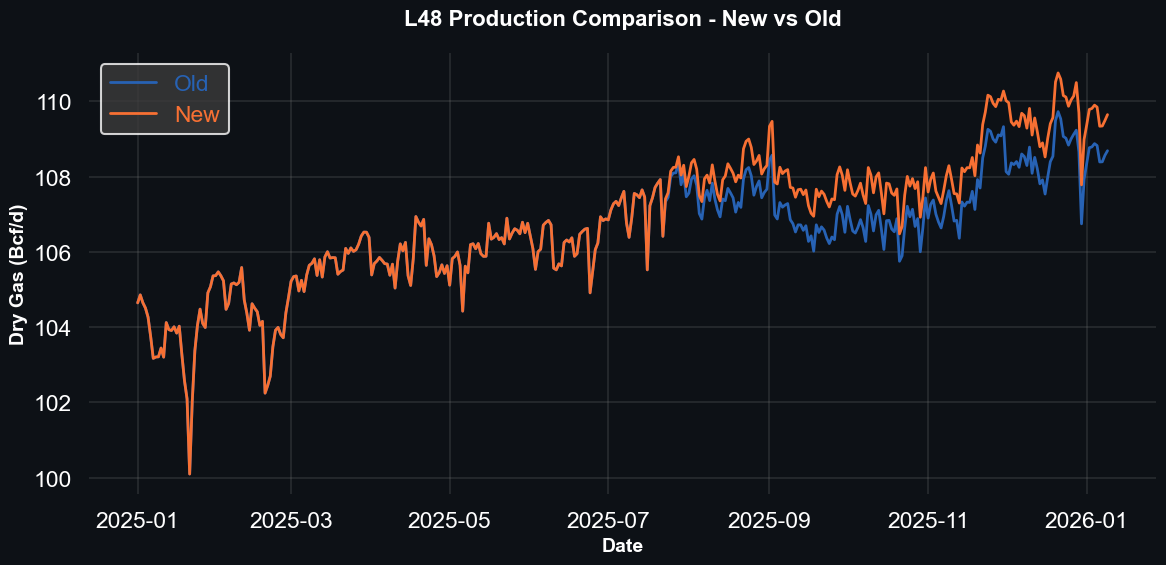Click the 104 y-axis tick label
Screen dimensions: 1166x565
[x=53, y=328]
